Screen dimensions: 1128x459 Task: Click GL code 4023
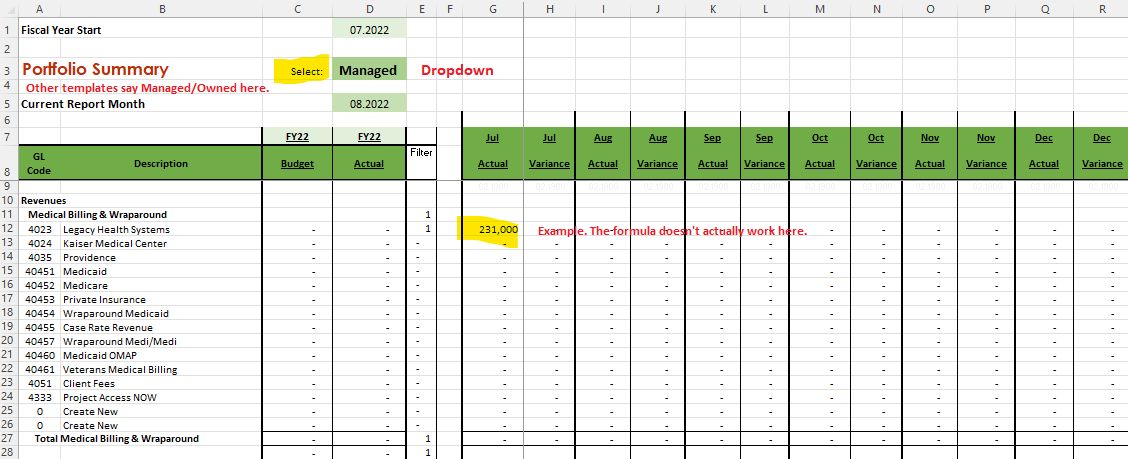point(39,230)
